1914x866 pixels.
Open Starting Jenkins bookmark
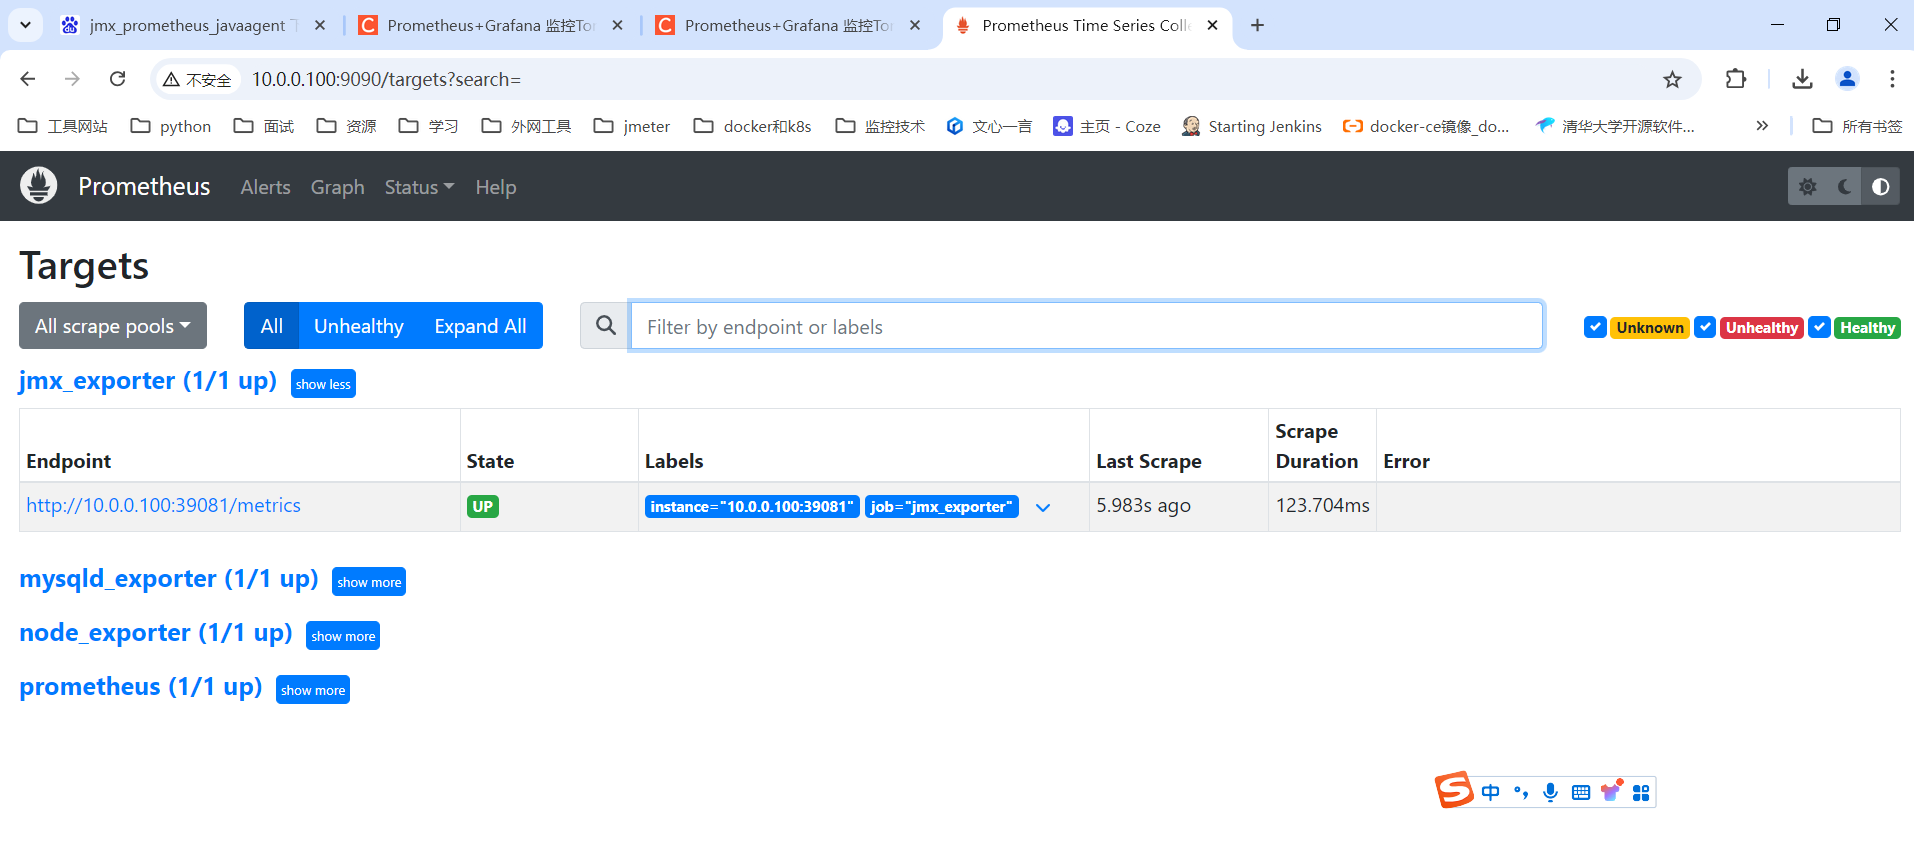click(x=1251, y=126)
